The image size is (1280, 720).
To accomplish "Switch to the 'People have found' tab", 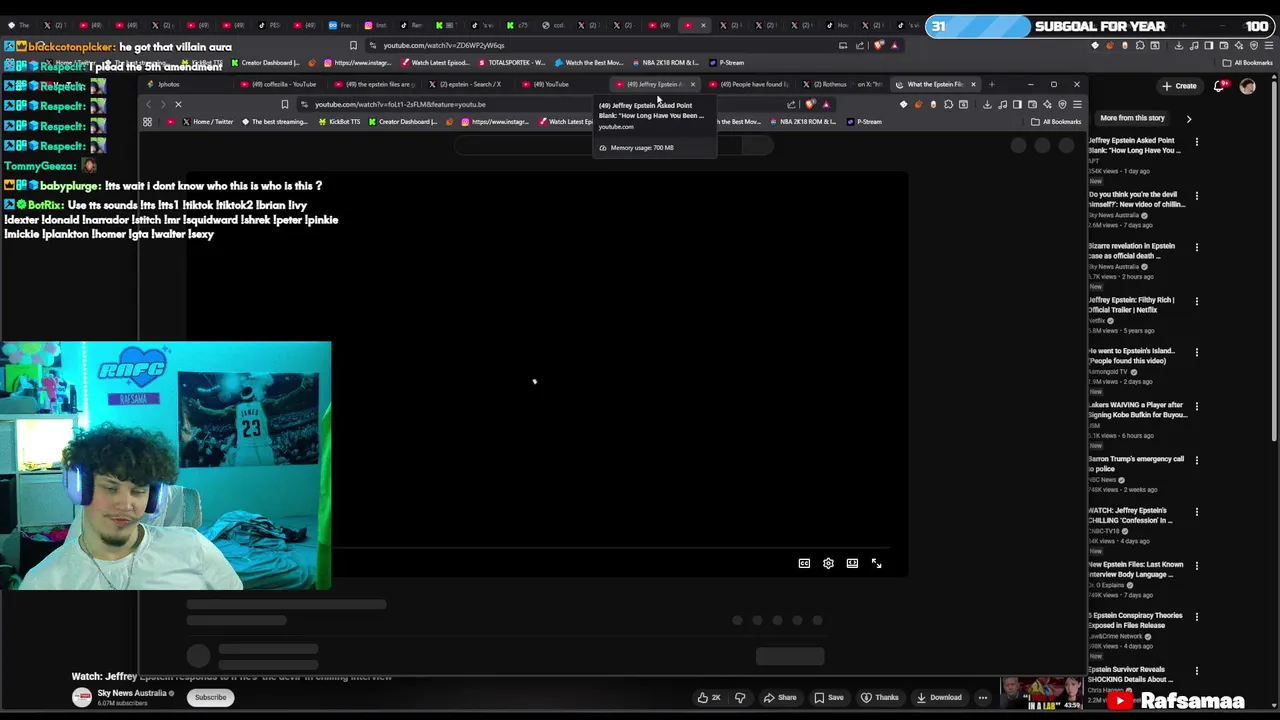I will [750, 84].
